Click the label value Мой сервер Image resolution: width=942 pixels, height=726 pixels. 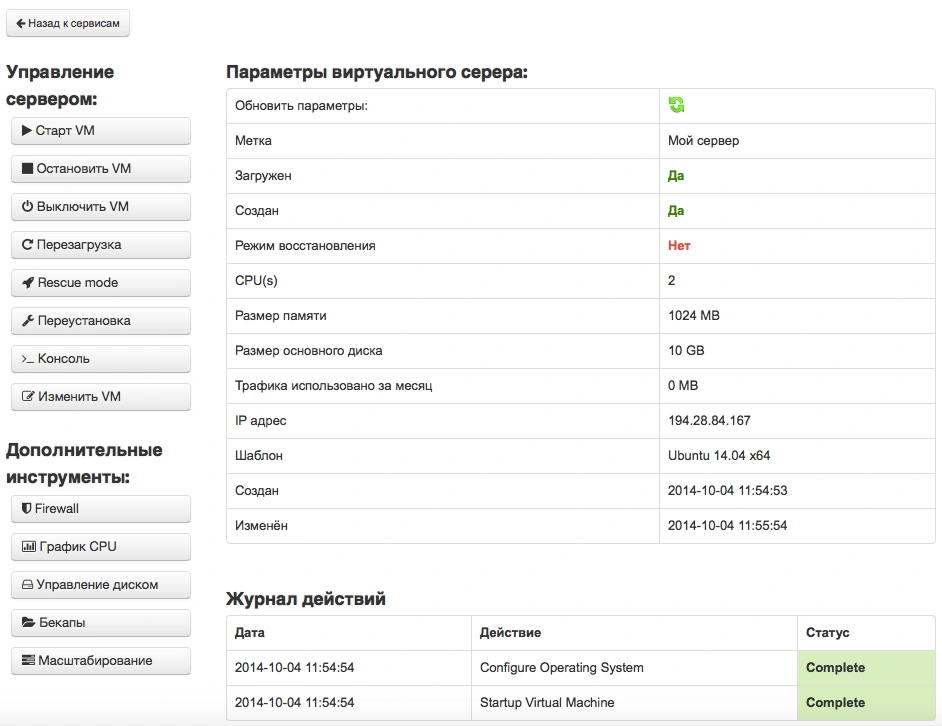pos(703,141)
